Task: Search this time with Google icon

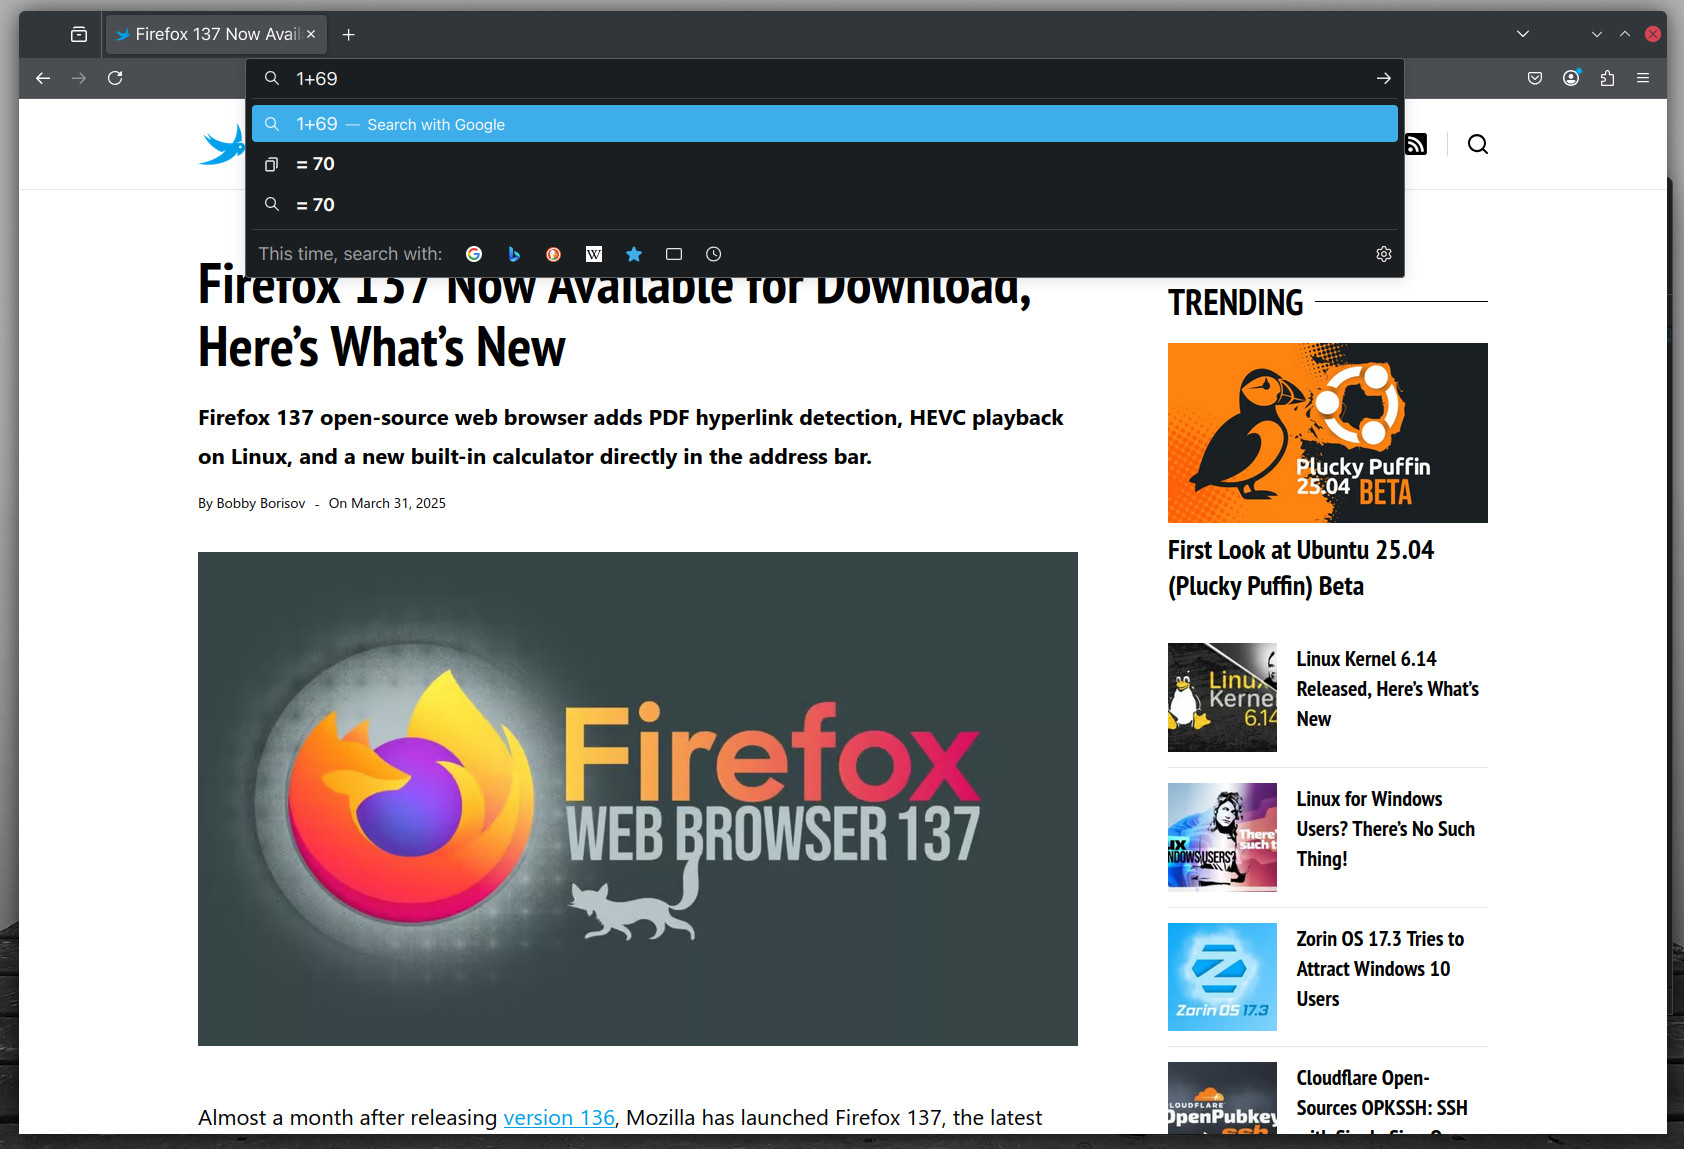Action: [x=474, y=254]
